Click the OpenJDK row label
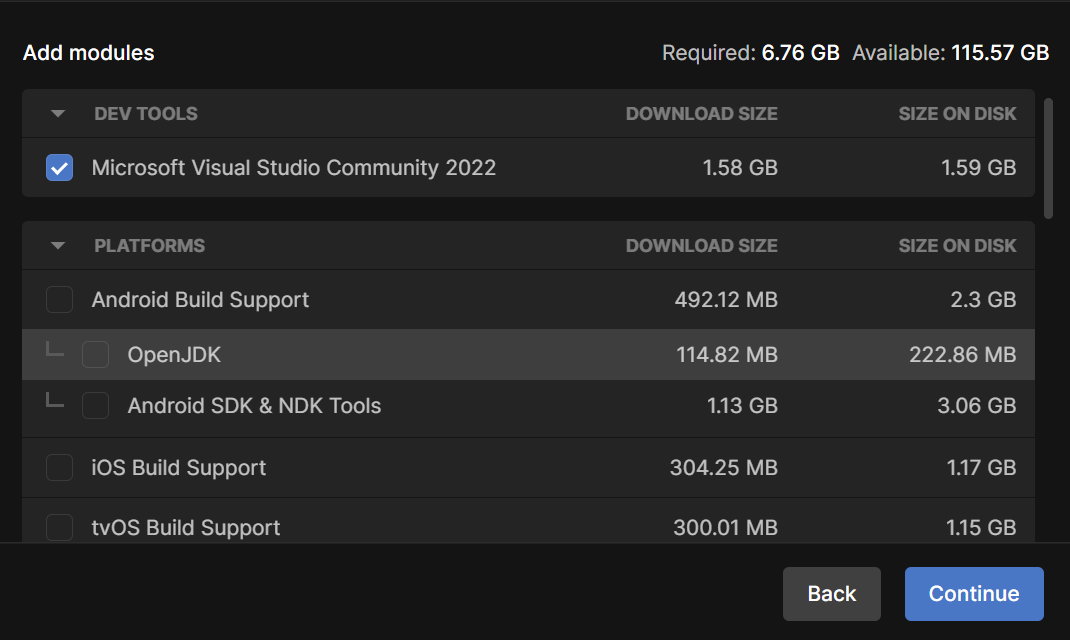1070x640 pixels. pos(174,355)
